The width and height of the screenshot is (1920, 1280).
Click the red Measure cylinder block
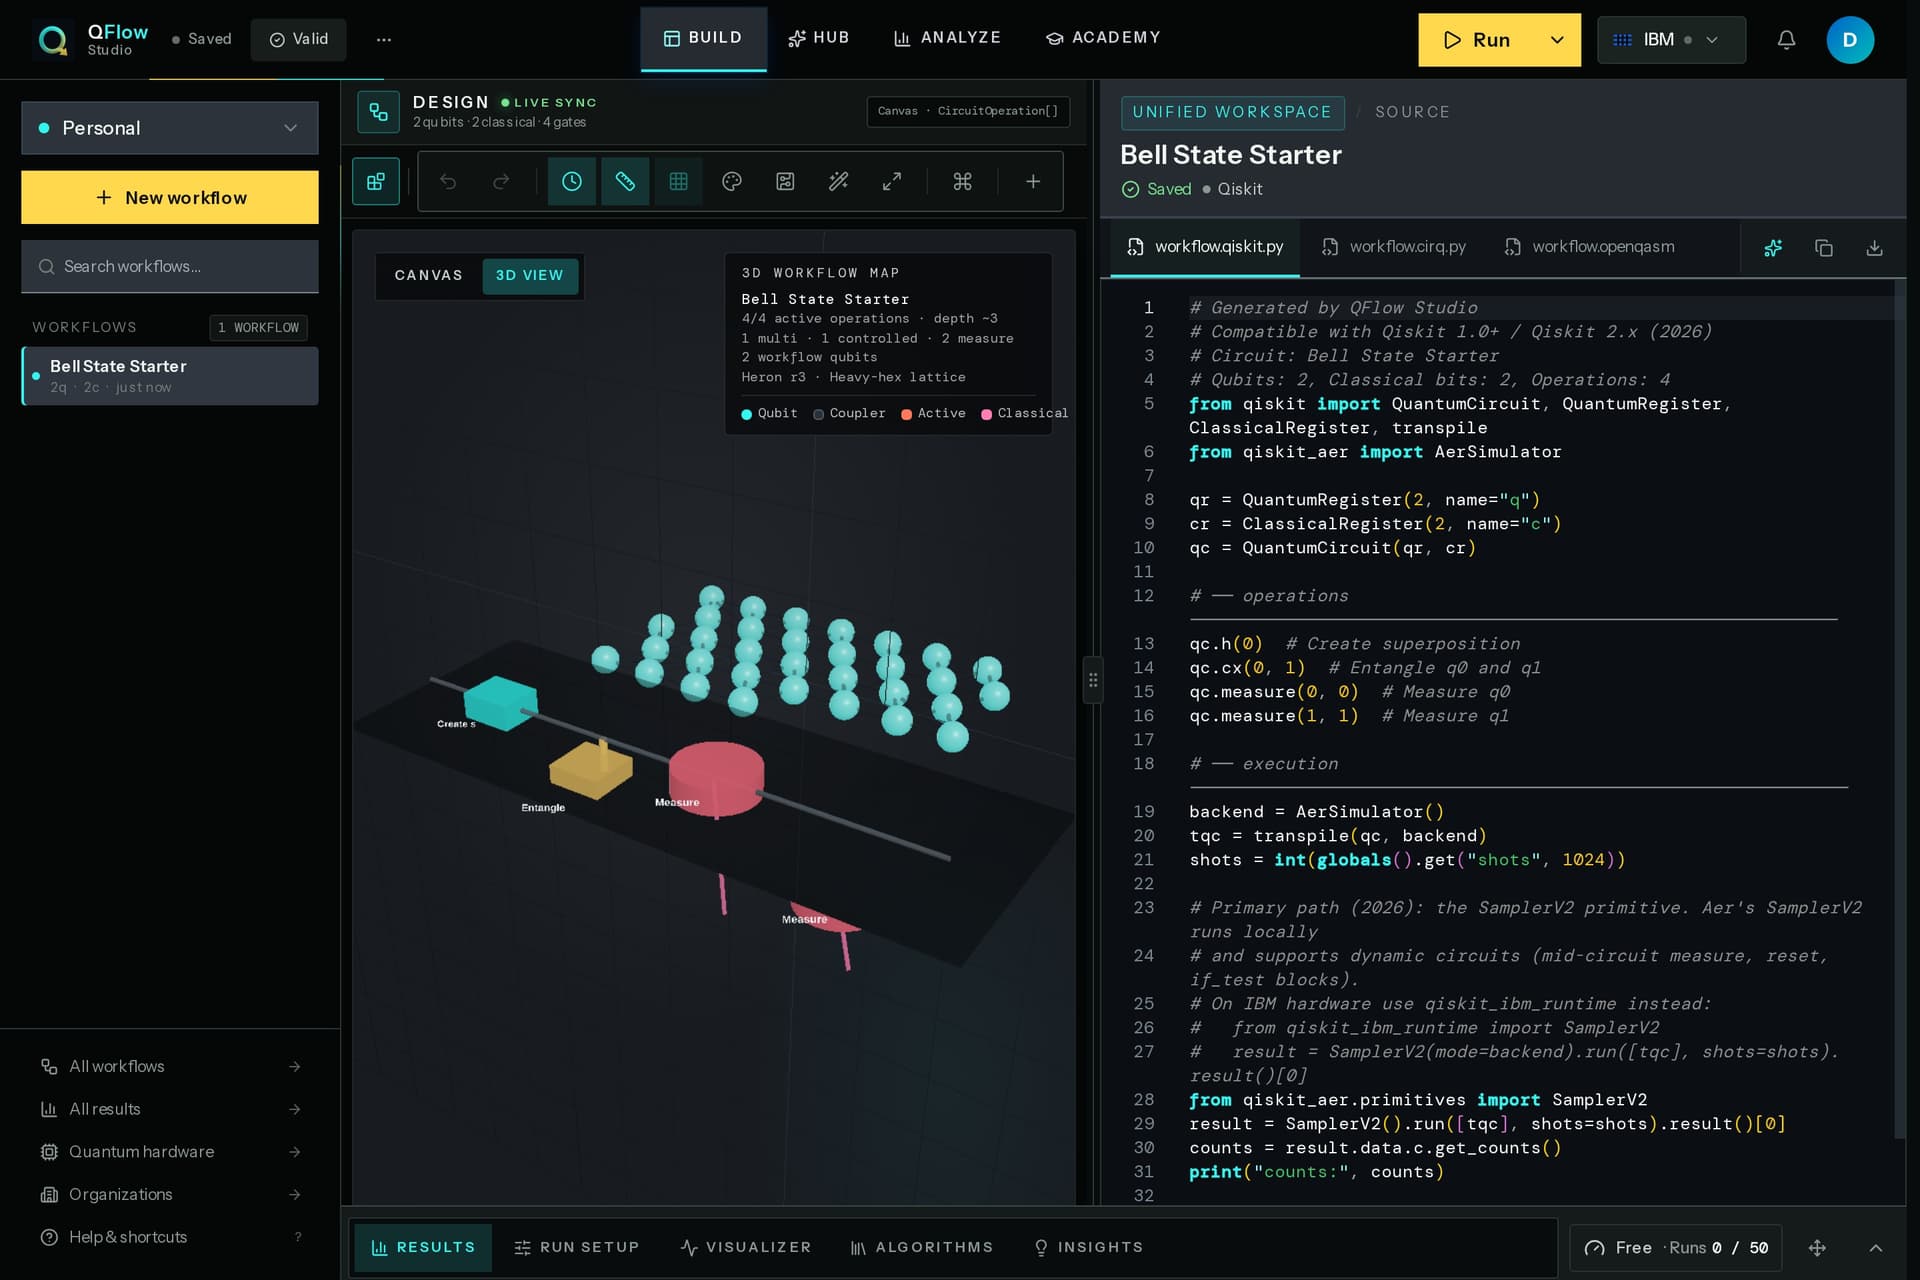[x=716, y=778]
